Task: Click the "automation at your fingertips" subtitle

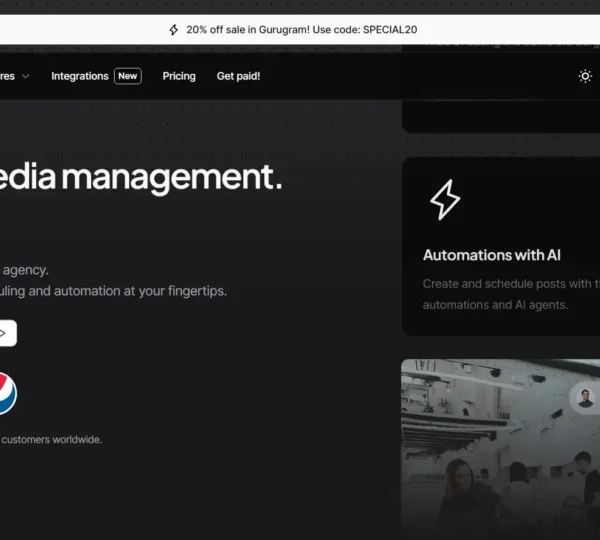Action: coord(113,291)
